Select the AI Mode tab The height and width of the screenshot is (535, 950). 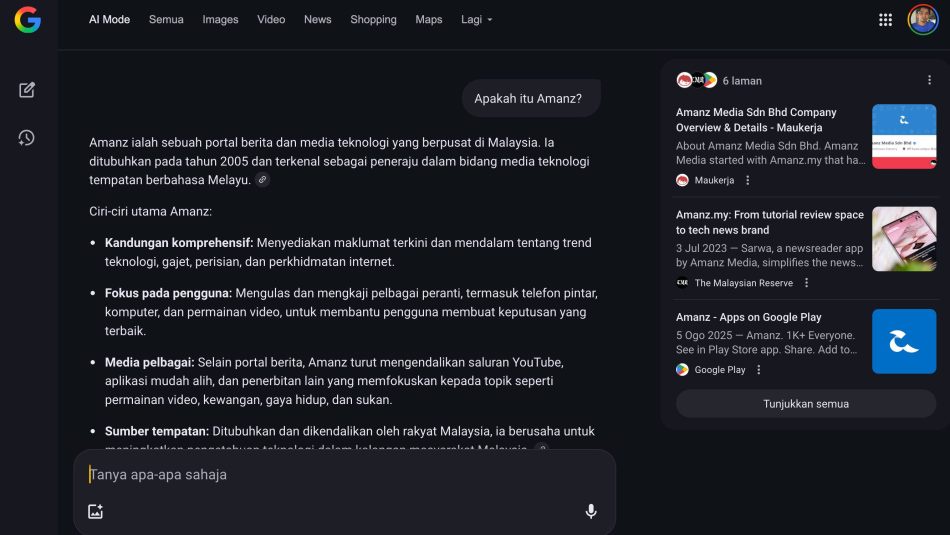[x=110, y=19]
